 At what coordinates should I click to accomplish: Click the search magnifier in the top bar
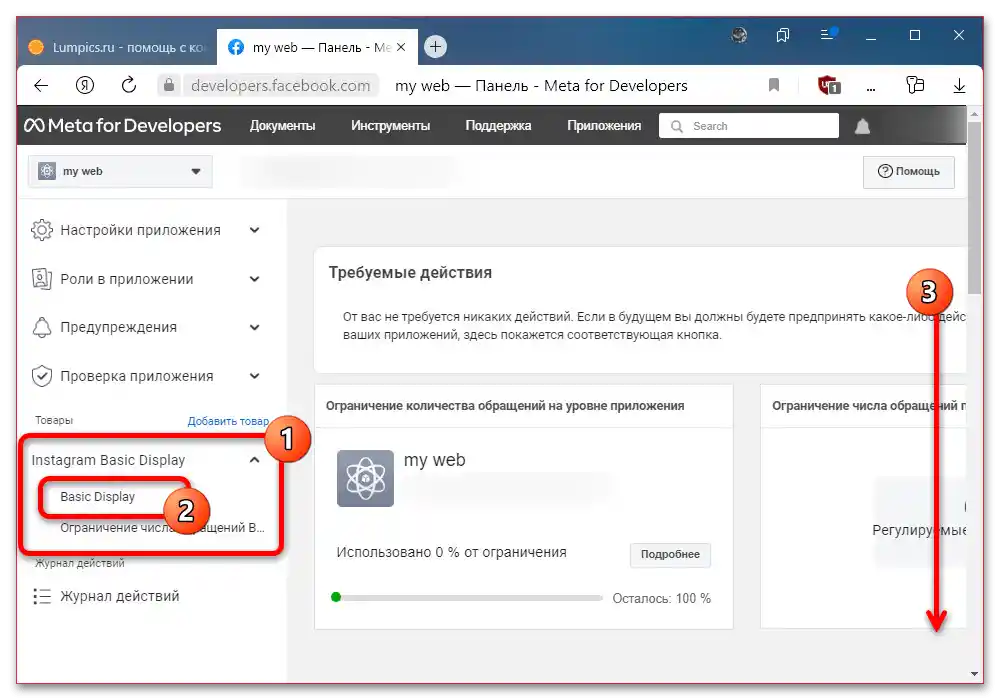coord(676,125)
